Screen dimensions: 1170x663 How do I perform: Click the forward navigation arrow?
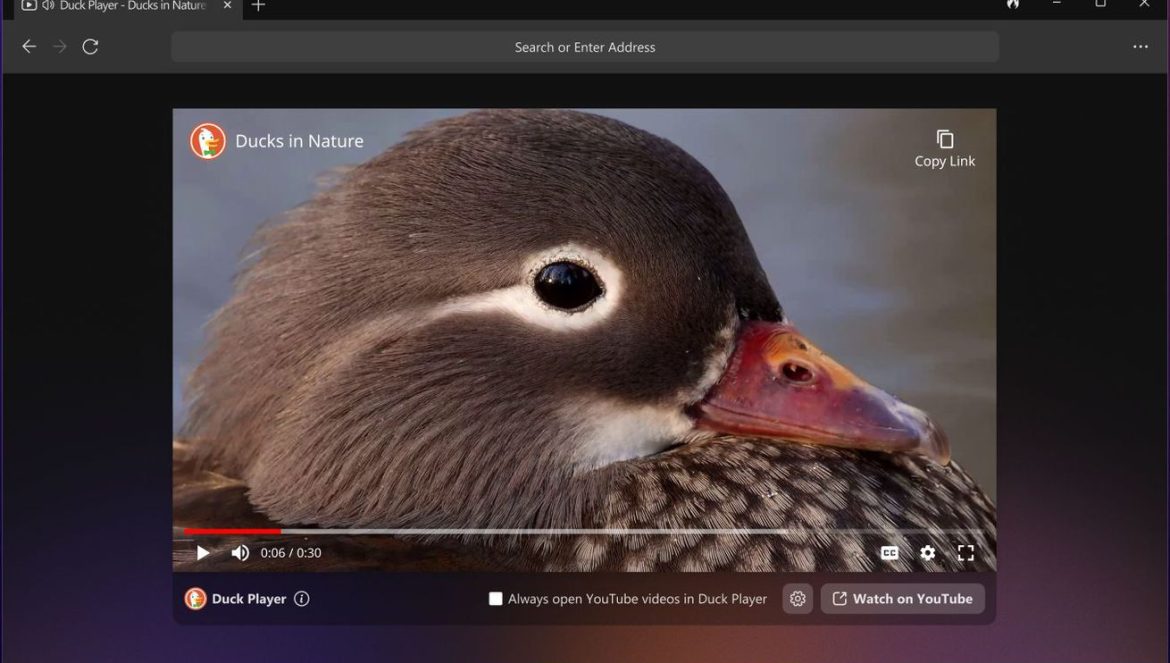60,46
